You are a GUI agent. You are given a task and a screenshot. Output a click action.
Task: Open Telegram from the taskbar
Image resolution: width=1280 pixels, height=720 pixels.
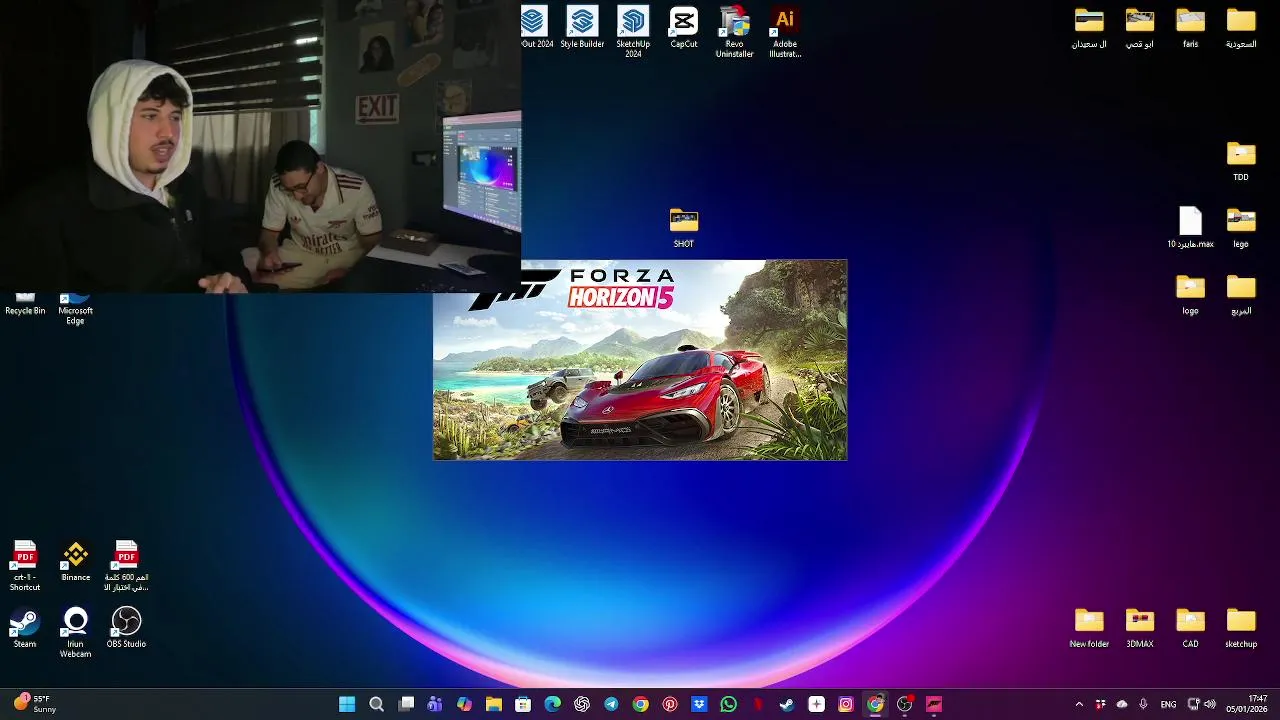[611, 704]
